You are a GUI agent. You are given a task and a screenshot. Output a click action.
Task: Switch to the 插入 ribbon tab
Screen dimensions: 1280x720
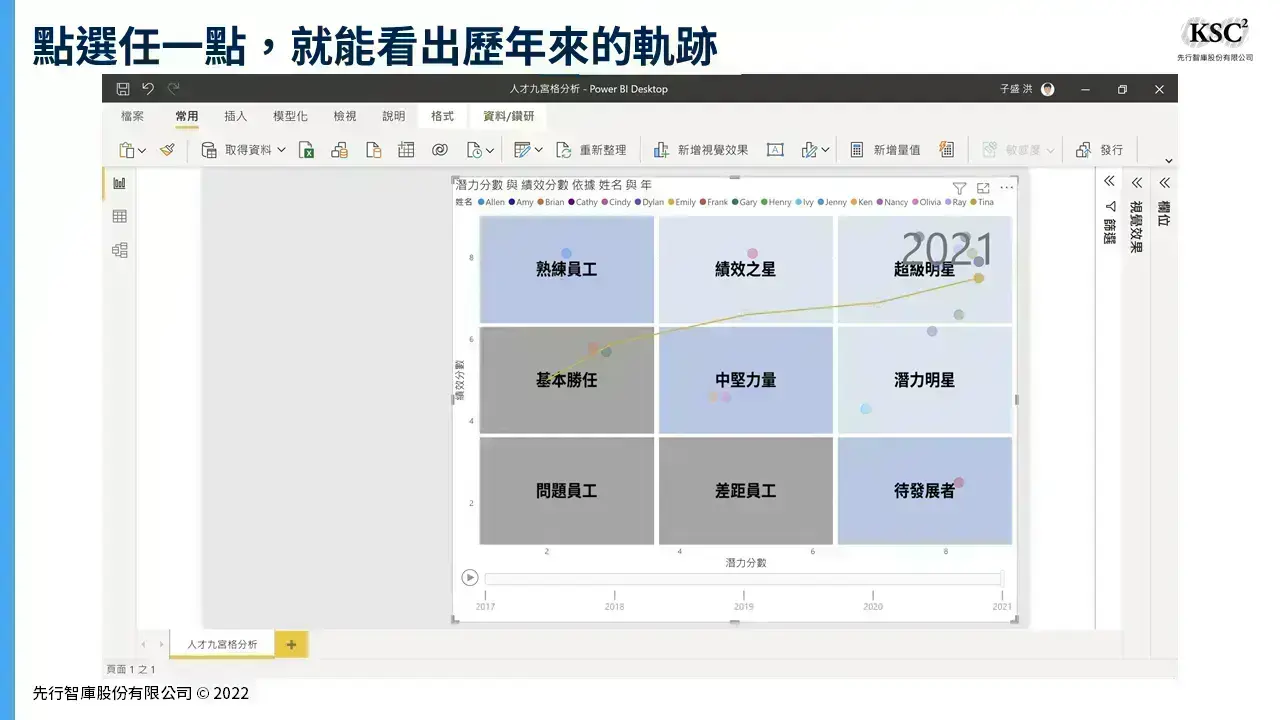click(x=236, y=116)
